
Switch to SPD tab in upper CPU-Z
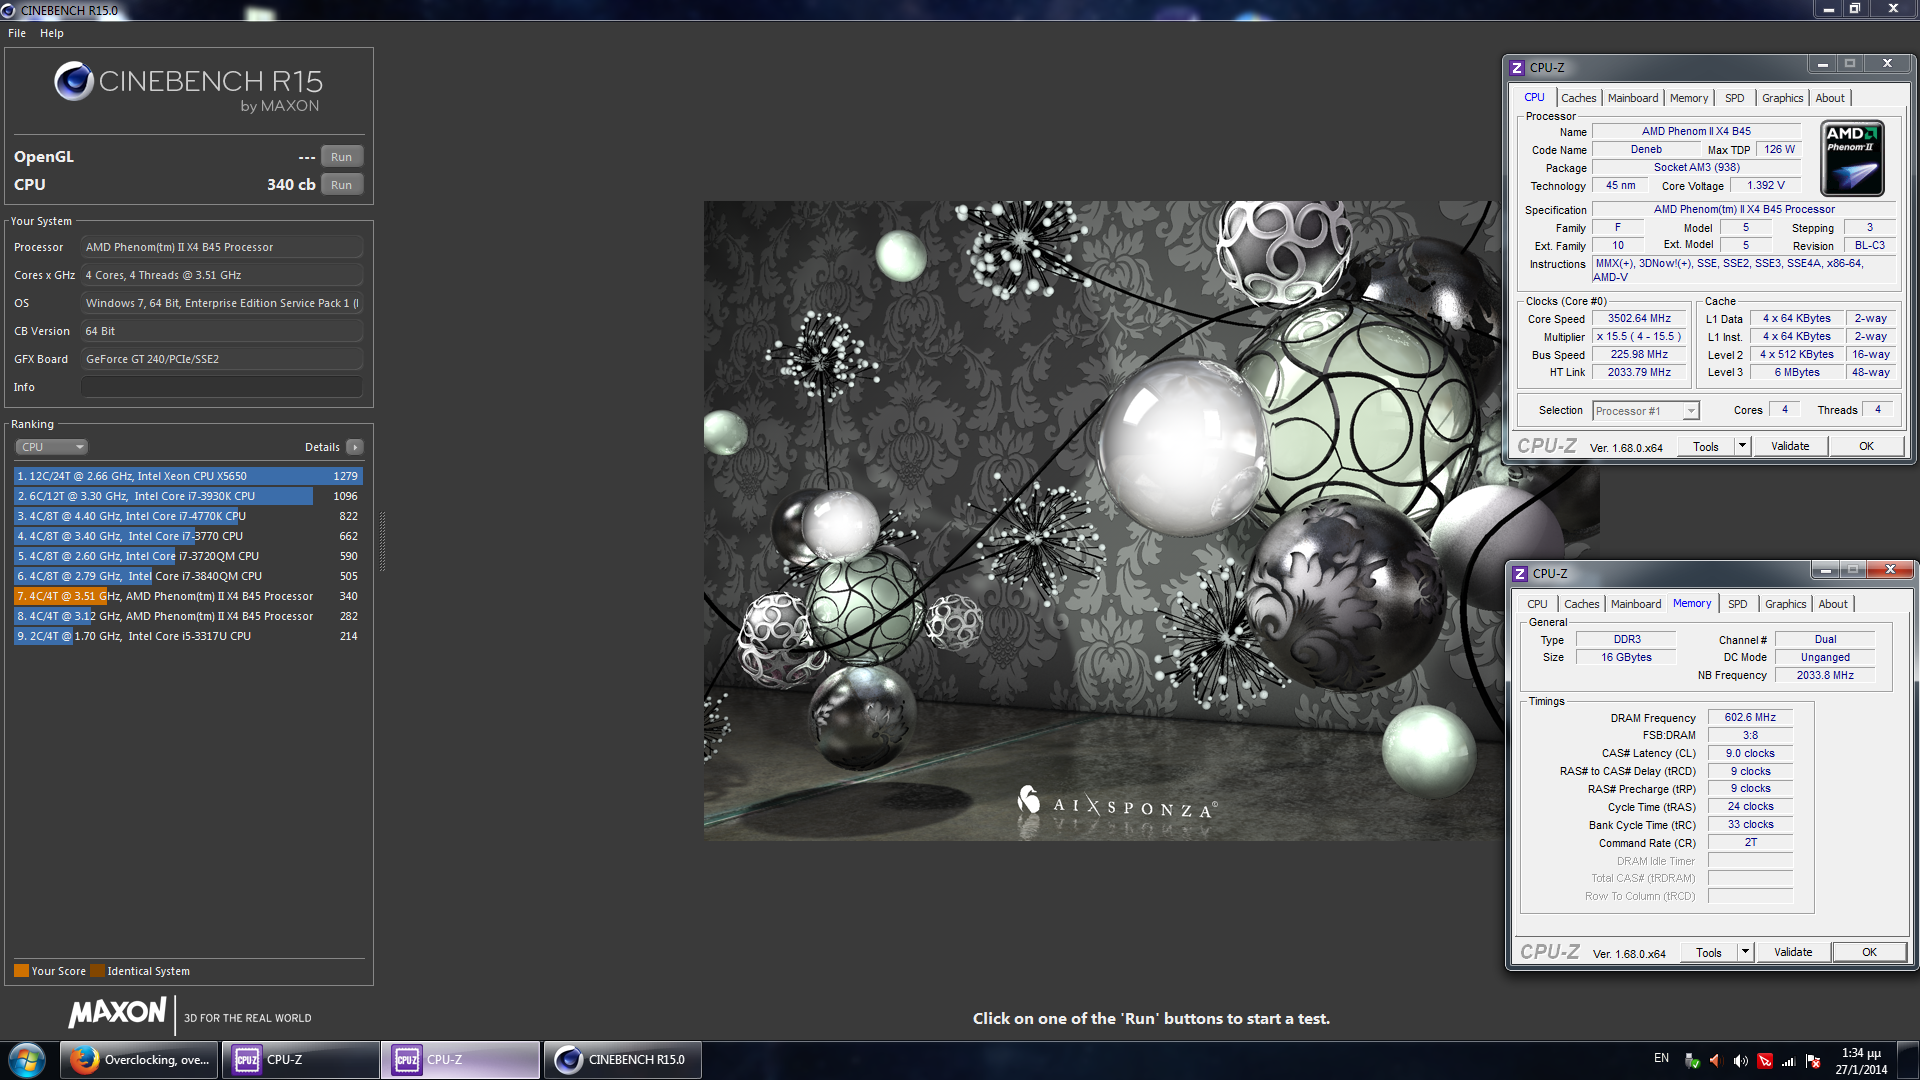pos(1735,98)
